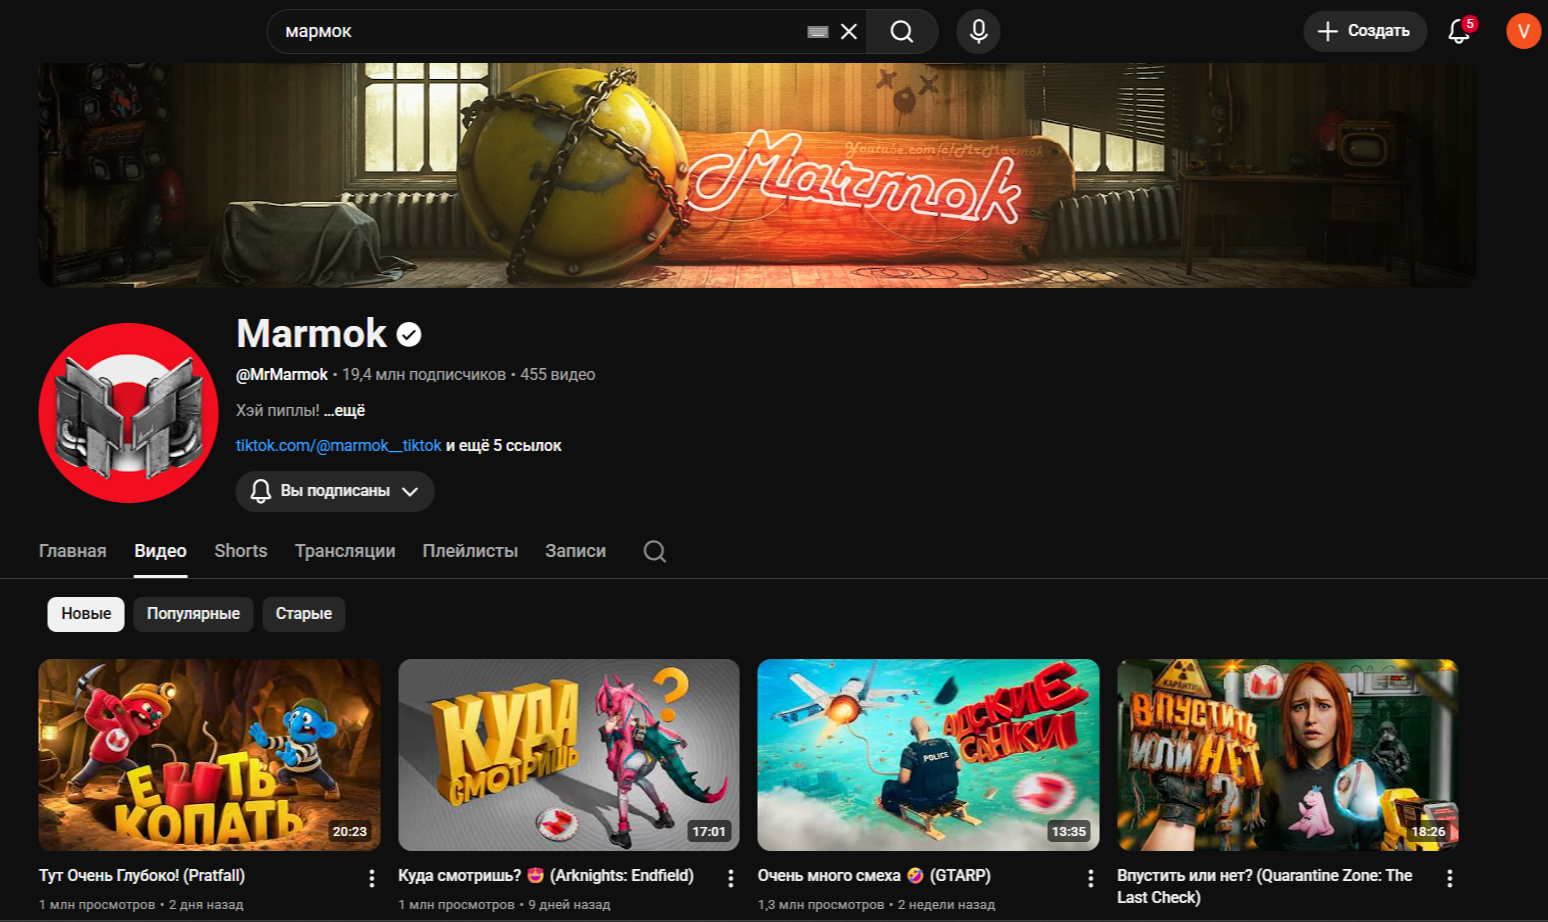Viewport: 1548px width, 922px height.
Task: Open the on-screen keyboard icon in search bar
Action: [x=818, y=32]
